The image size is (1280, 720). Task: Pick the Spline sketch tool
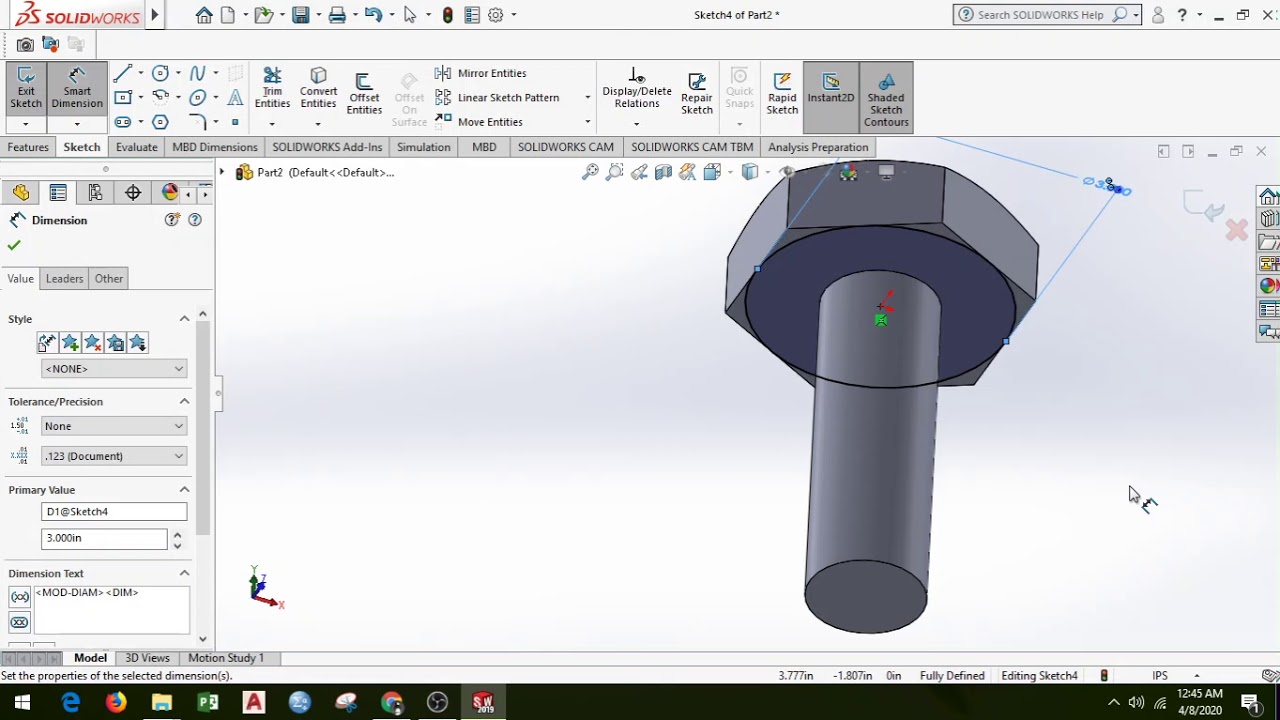click(197, 73)
